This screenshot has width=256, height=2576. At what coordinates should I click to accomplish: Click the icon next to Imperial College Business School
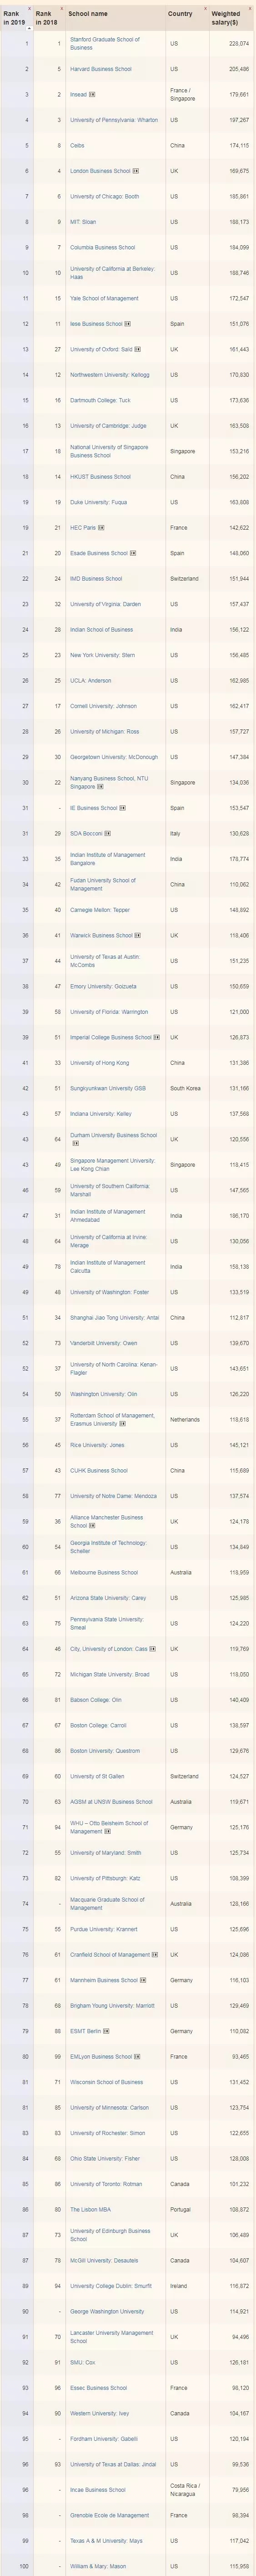click(156, 1037)
